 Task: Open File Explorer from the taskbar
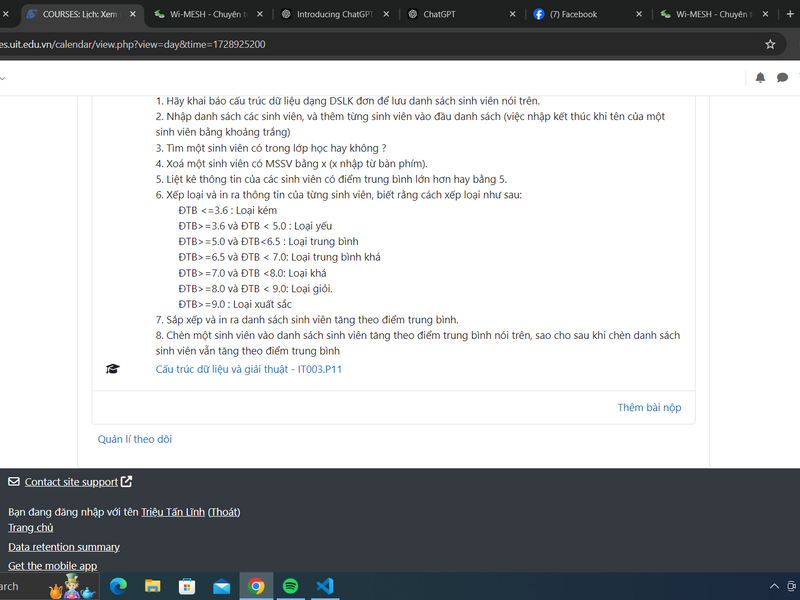153,586
